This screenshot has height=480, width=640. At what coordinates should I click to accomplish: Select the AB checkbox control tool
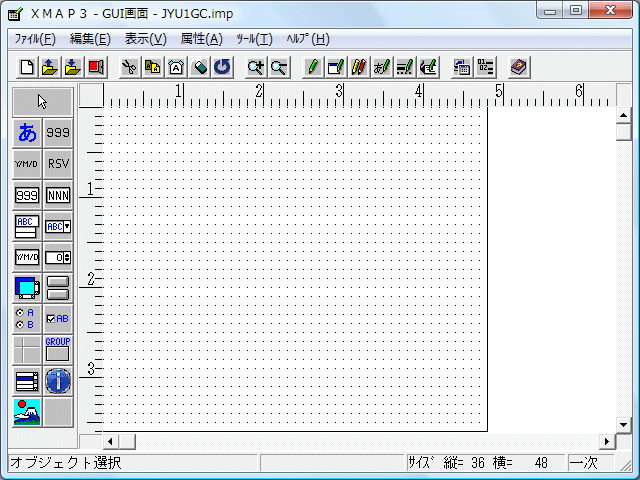point(58,319)
